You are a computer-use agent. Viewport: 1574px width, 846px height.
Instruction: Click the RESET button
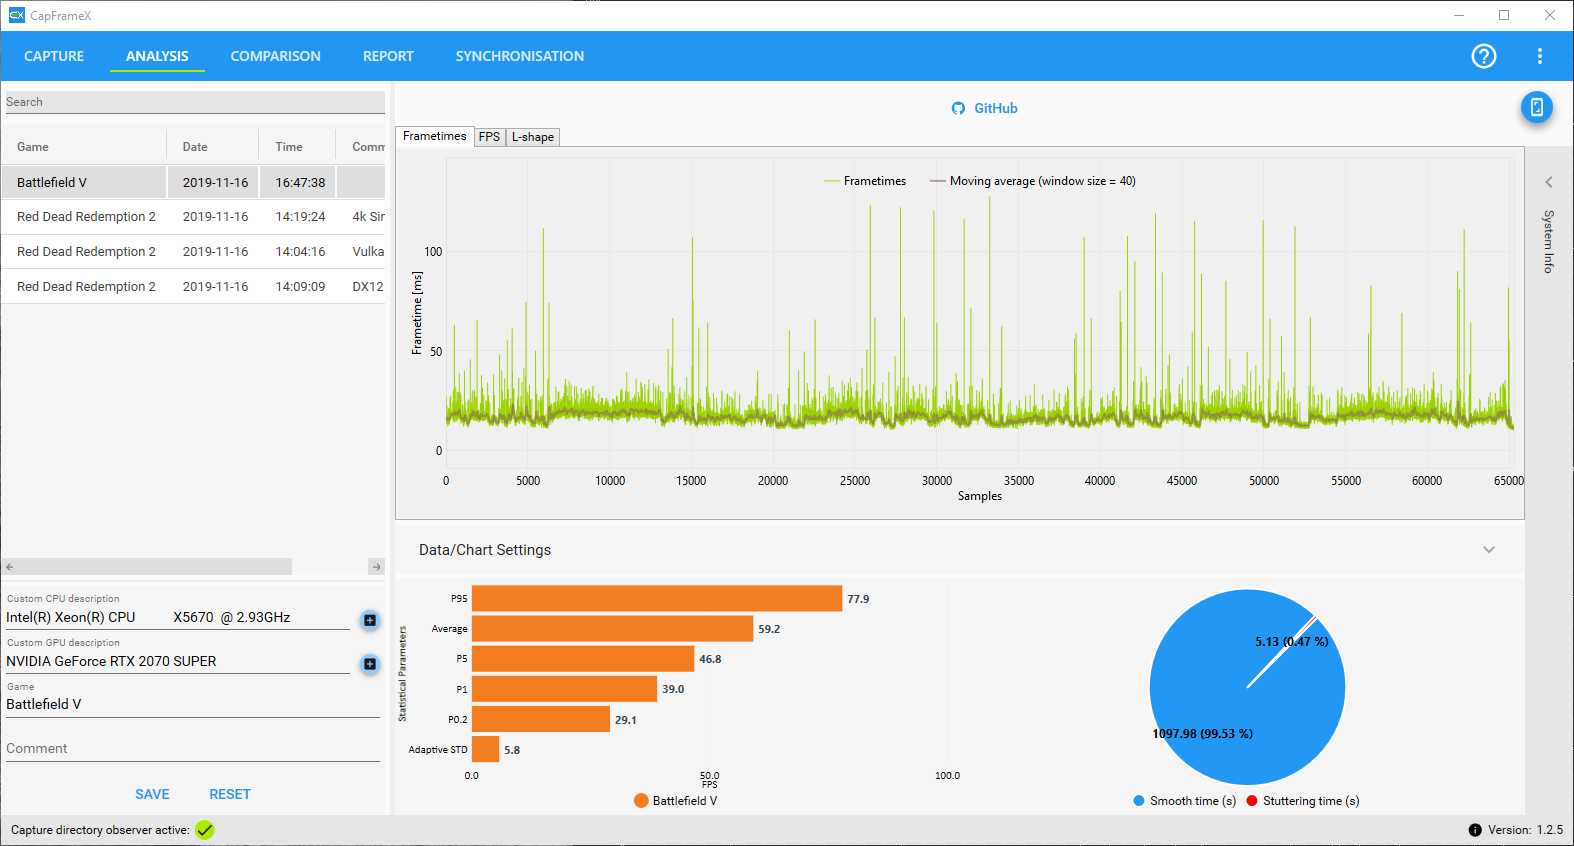pos(230,794)
